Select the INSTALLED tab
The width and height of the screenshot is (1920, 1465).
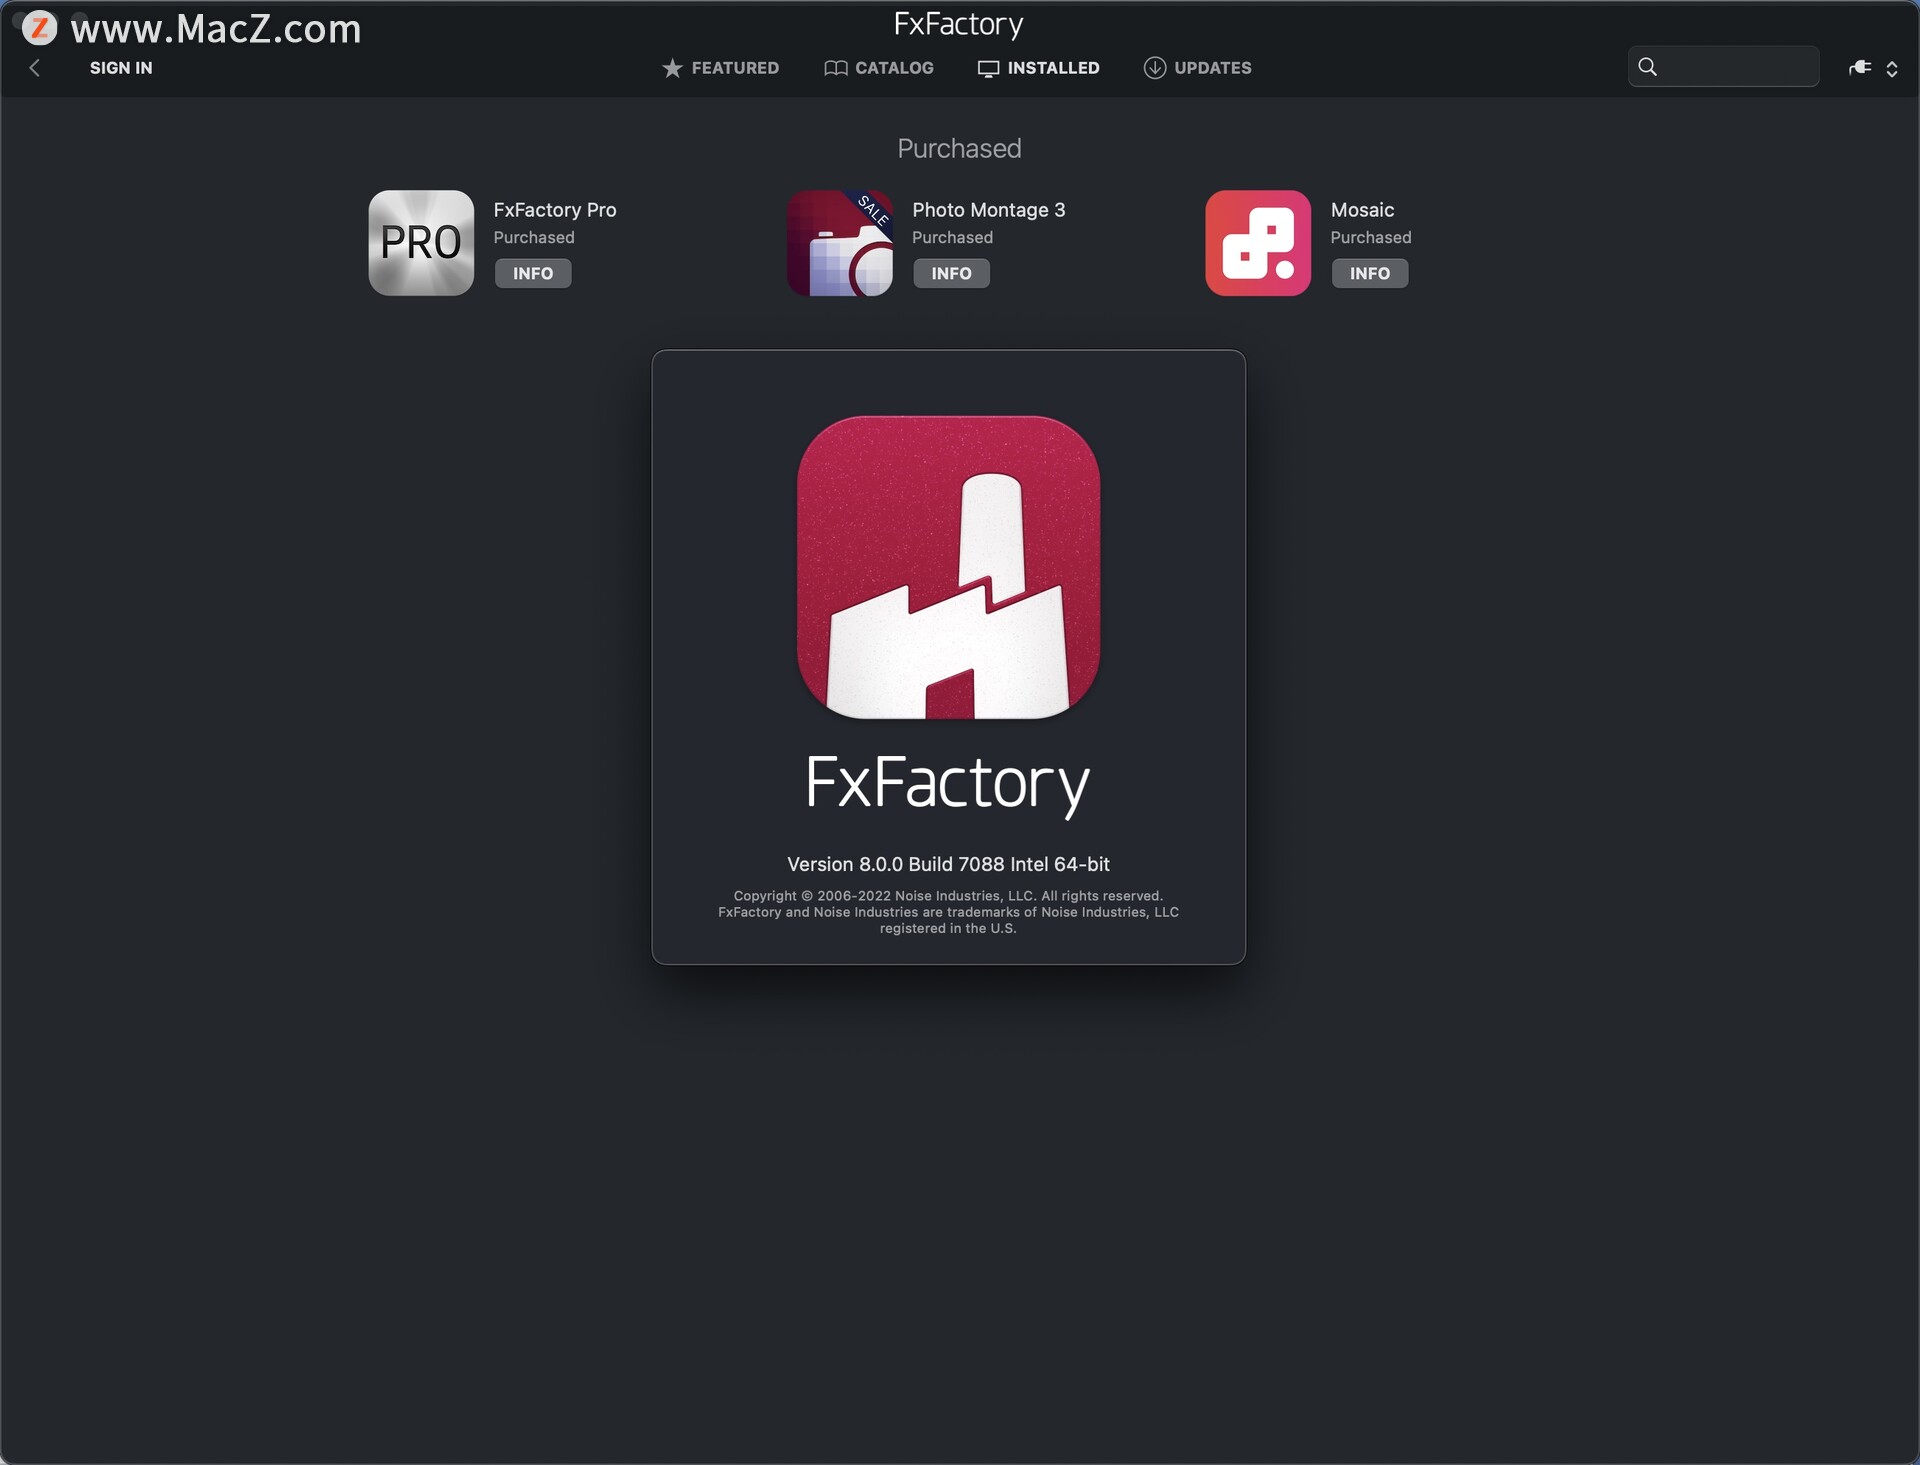click(1038, 68)
